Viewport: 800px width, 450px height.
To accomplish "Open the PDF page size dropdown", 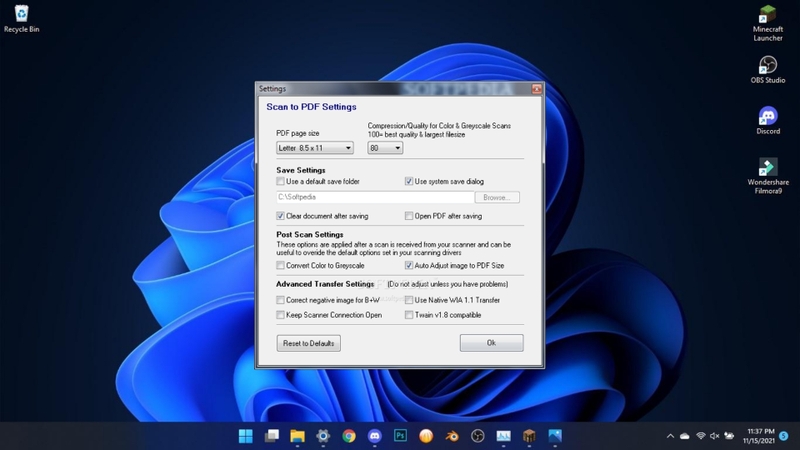I will click(315, 148).
